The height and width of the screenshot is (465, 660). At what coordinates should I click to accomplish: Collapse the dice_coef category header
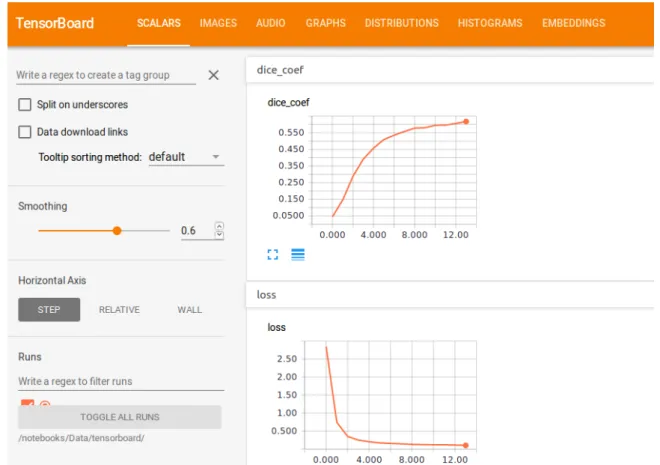pos(450,70)
